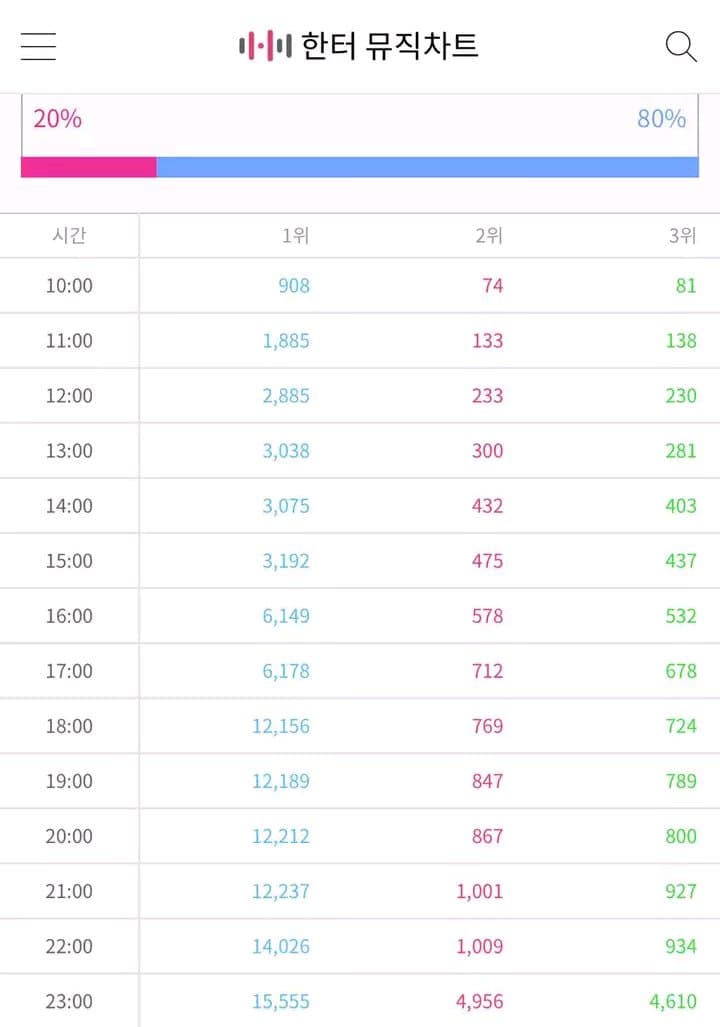Click the blue 80% progress bar segment

point(427,167)
